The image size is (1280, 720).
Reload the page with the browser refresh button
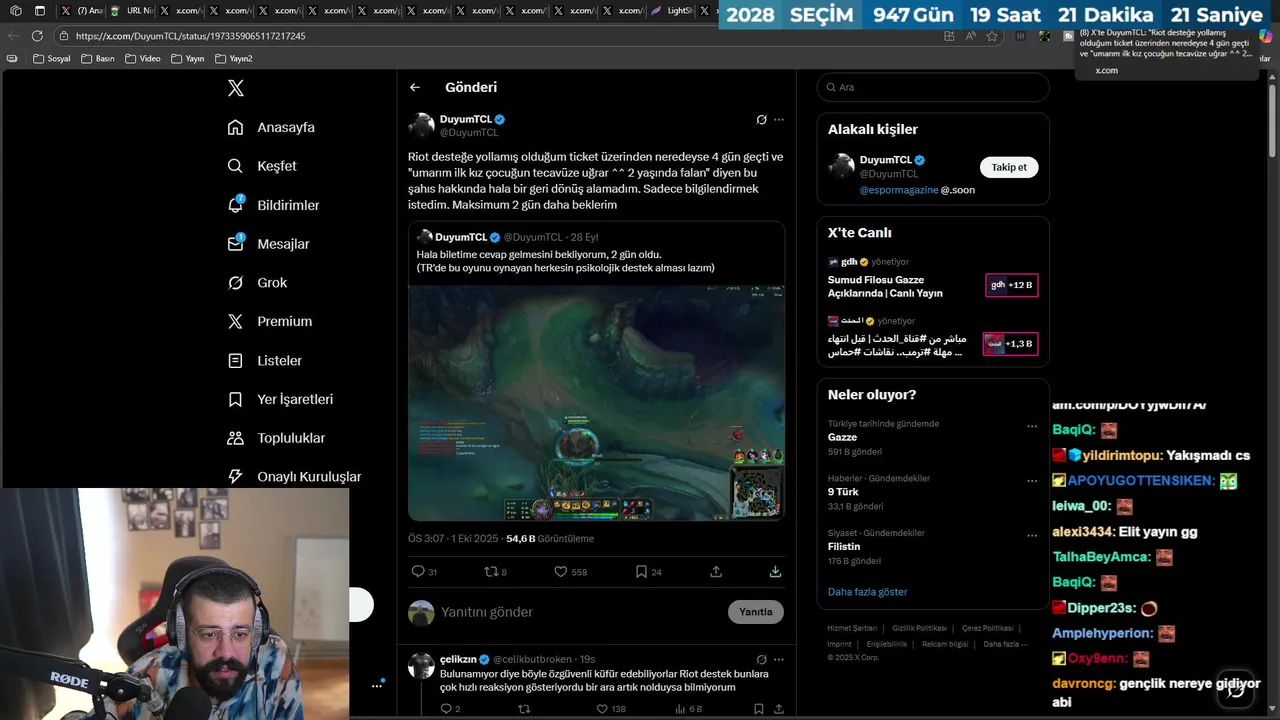[x=37, y=36]
